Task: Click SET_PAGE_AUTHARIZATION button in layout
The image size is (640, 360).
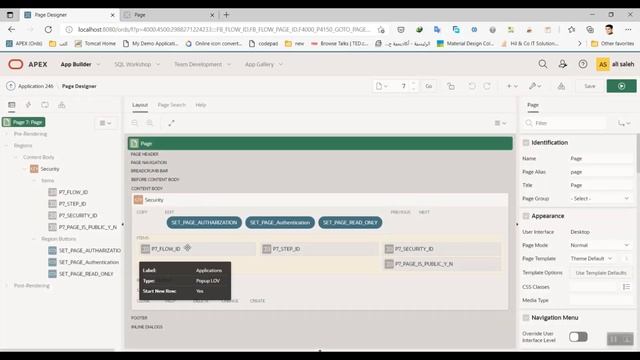Action: point(204,222)
